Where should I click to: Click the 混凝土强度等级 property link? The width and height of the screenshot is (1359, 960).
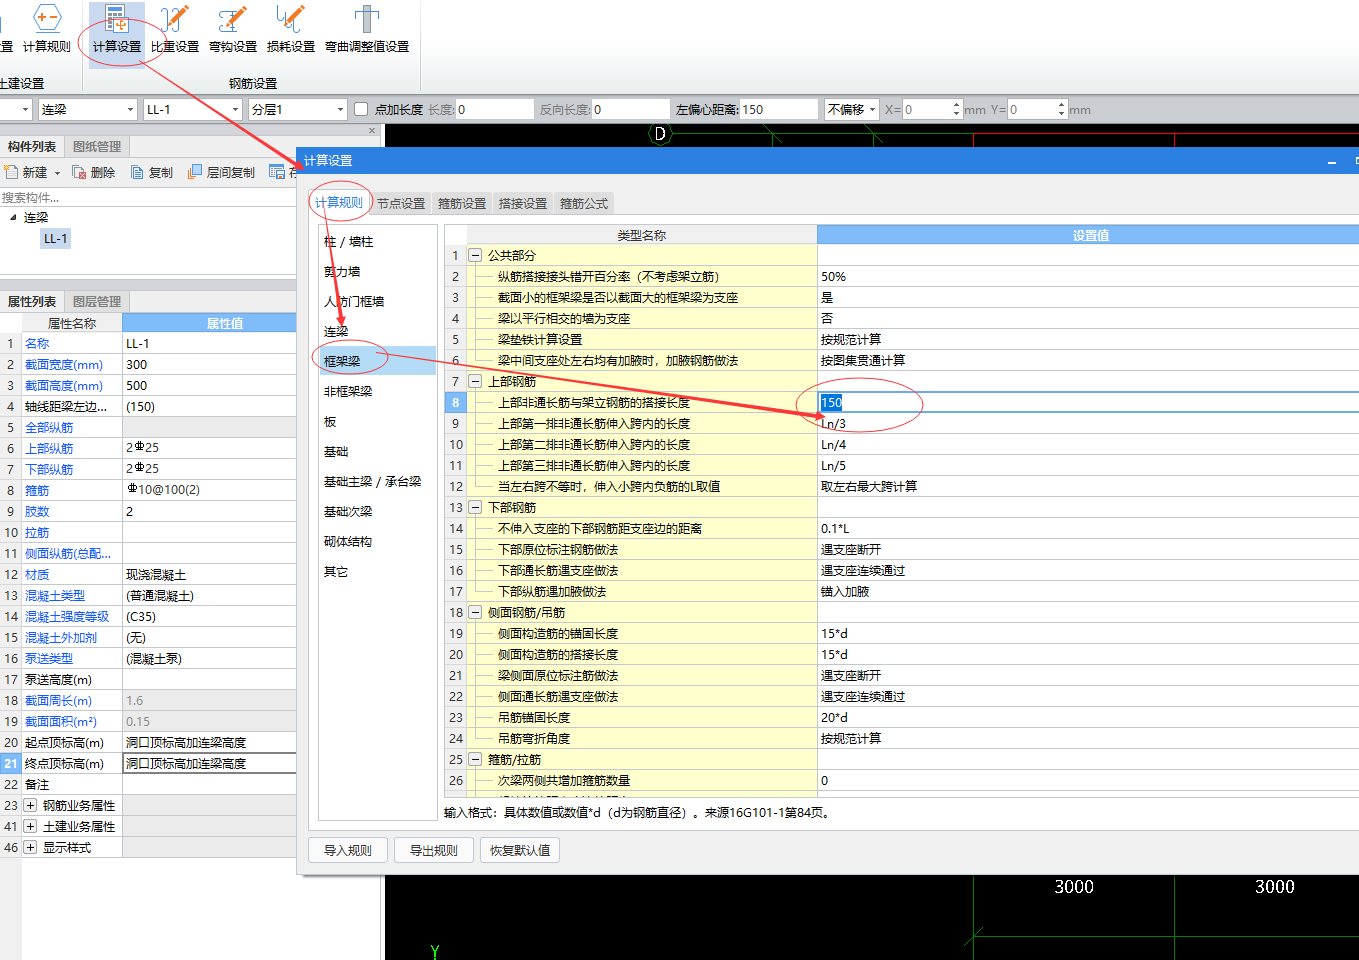click(67, 616)
